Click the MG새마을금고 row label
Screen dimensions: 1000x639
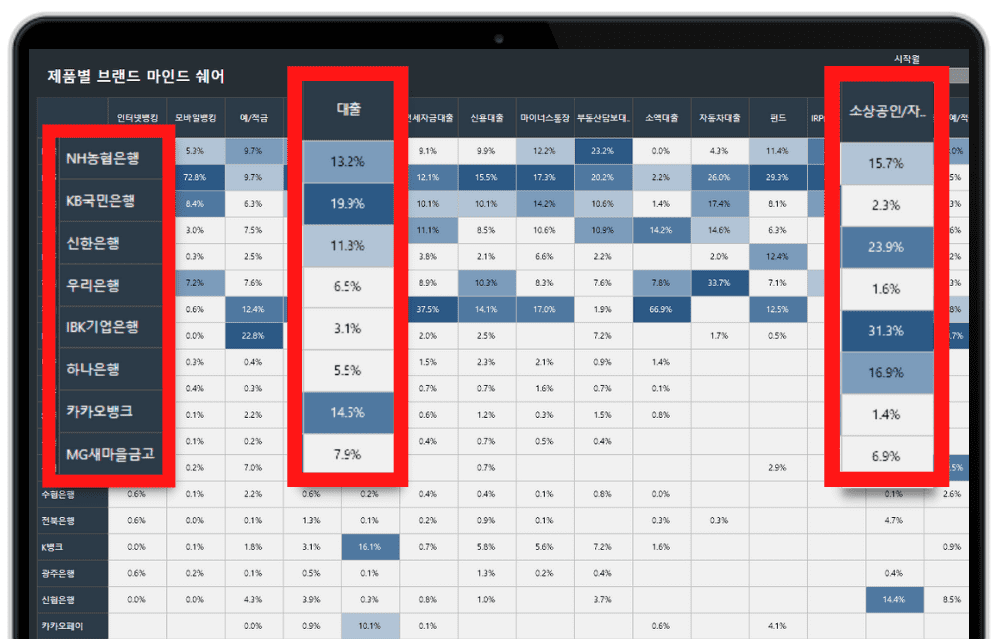tap(110, 453)
